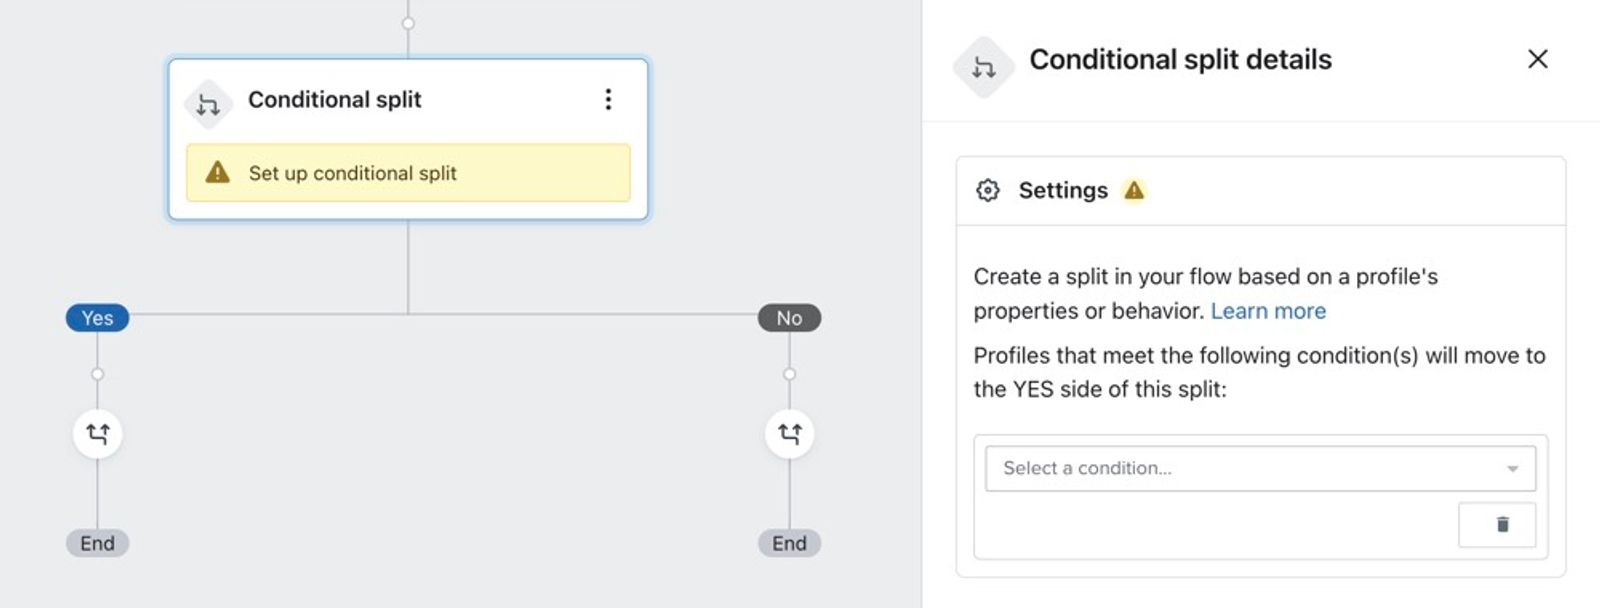Close the Conditional split details panel
Screen dimensions: 1600x608
1538,59
